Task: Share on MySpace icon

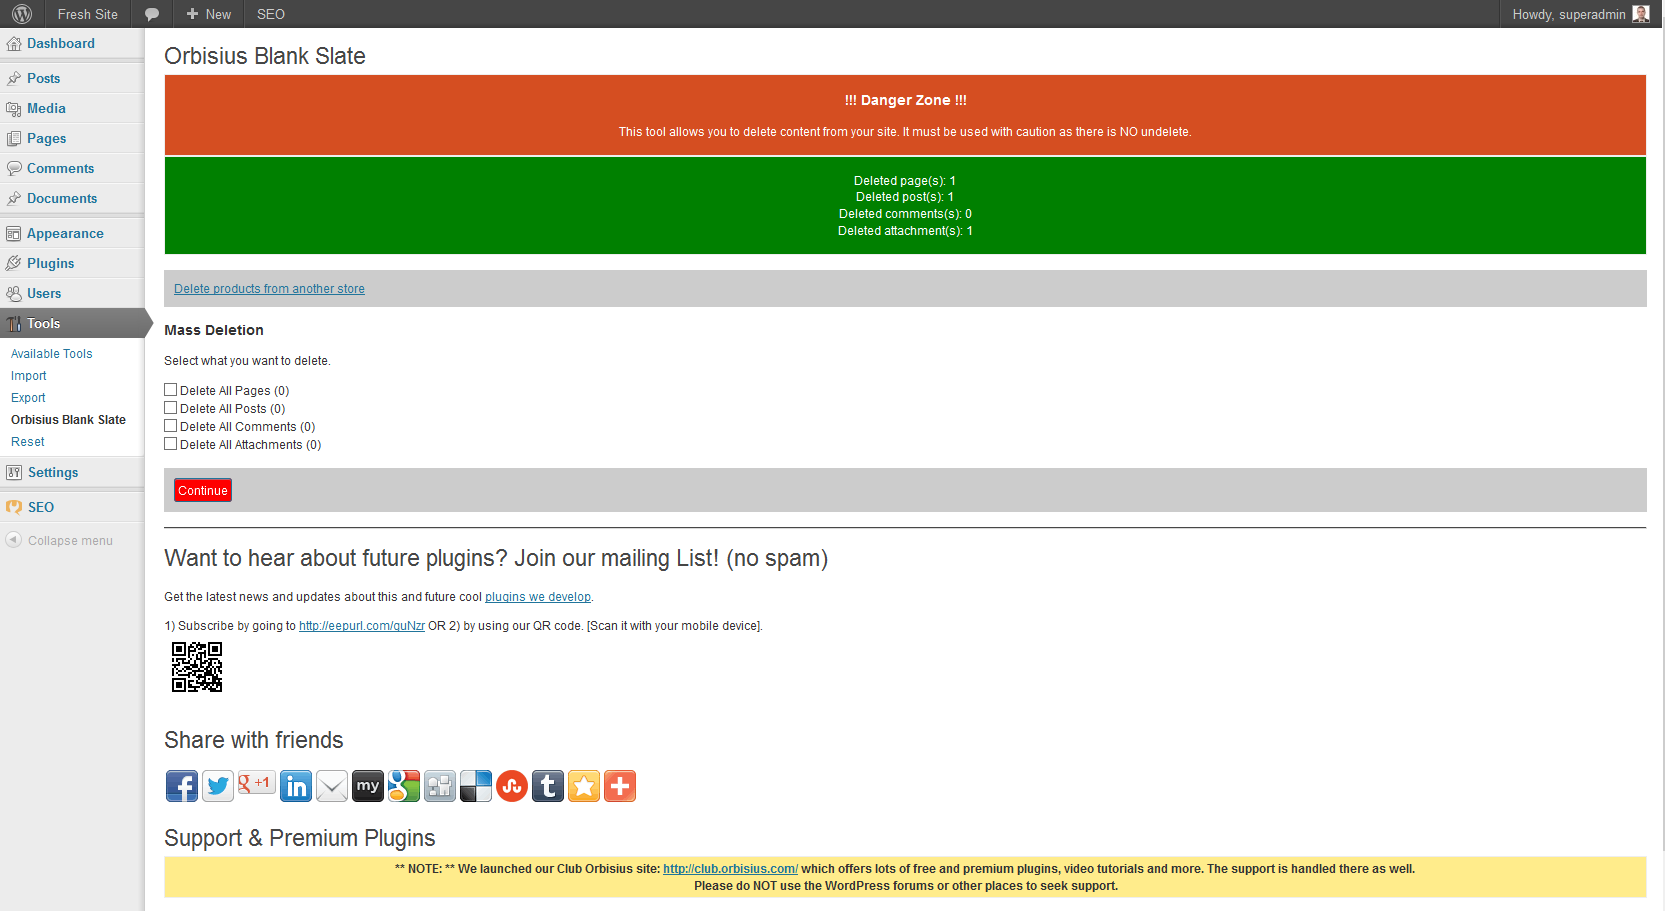Action: pyautogui.click(x=368, y=786)
